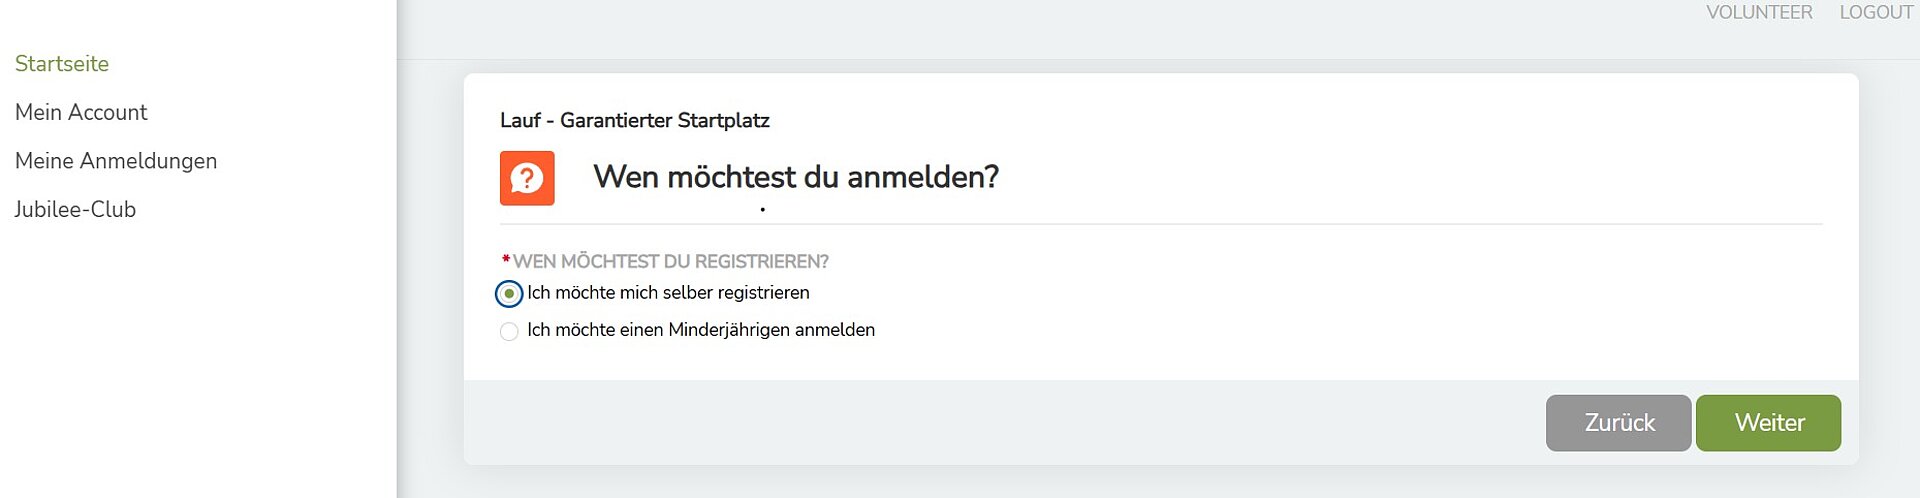
Task: Click the red required-field asterisk
Action: 506,260
